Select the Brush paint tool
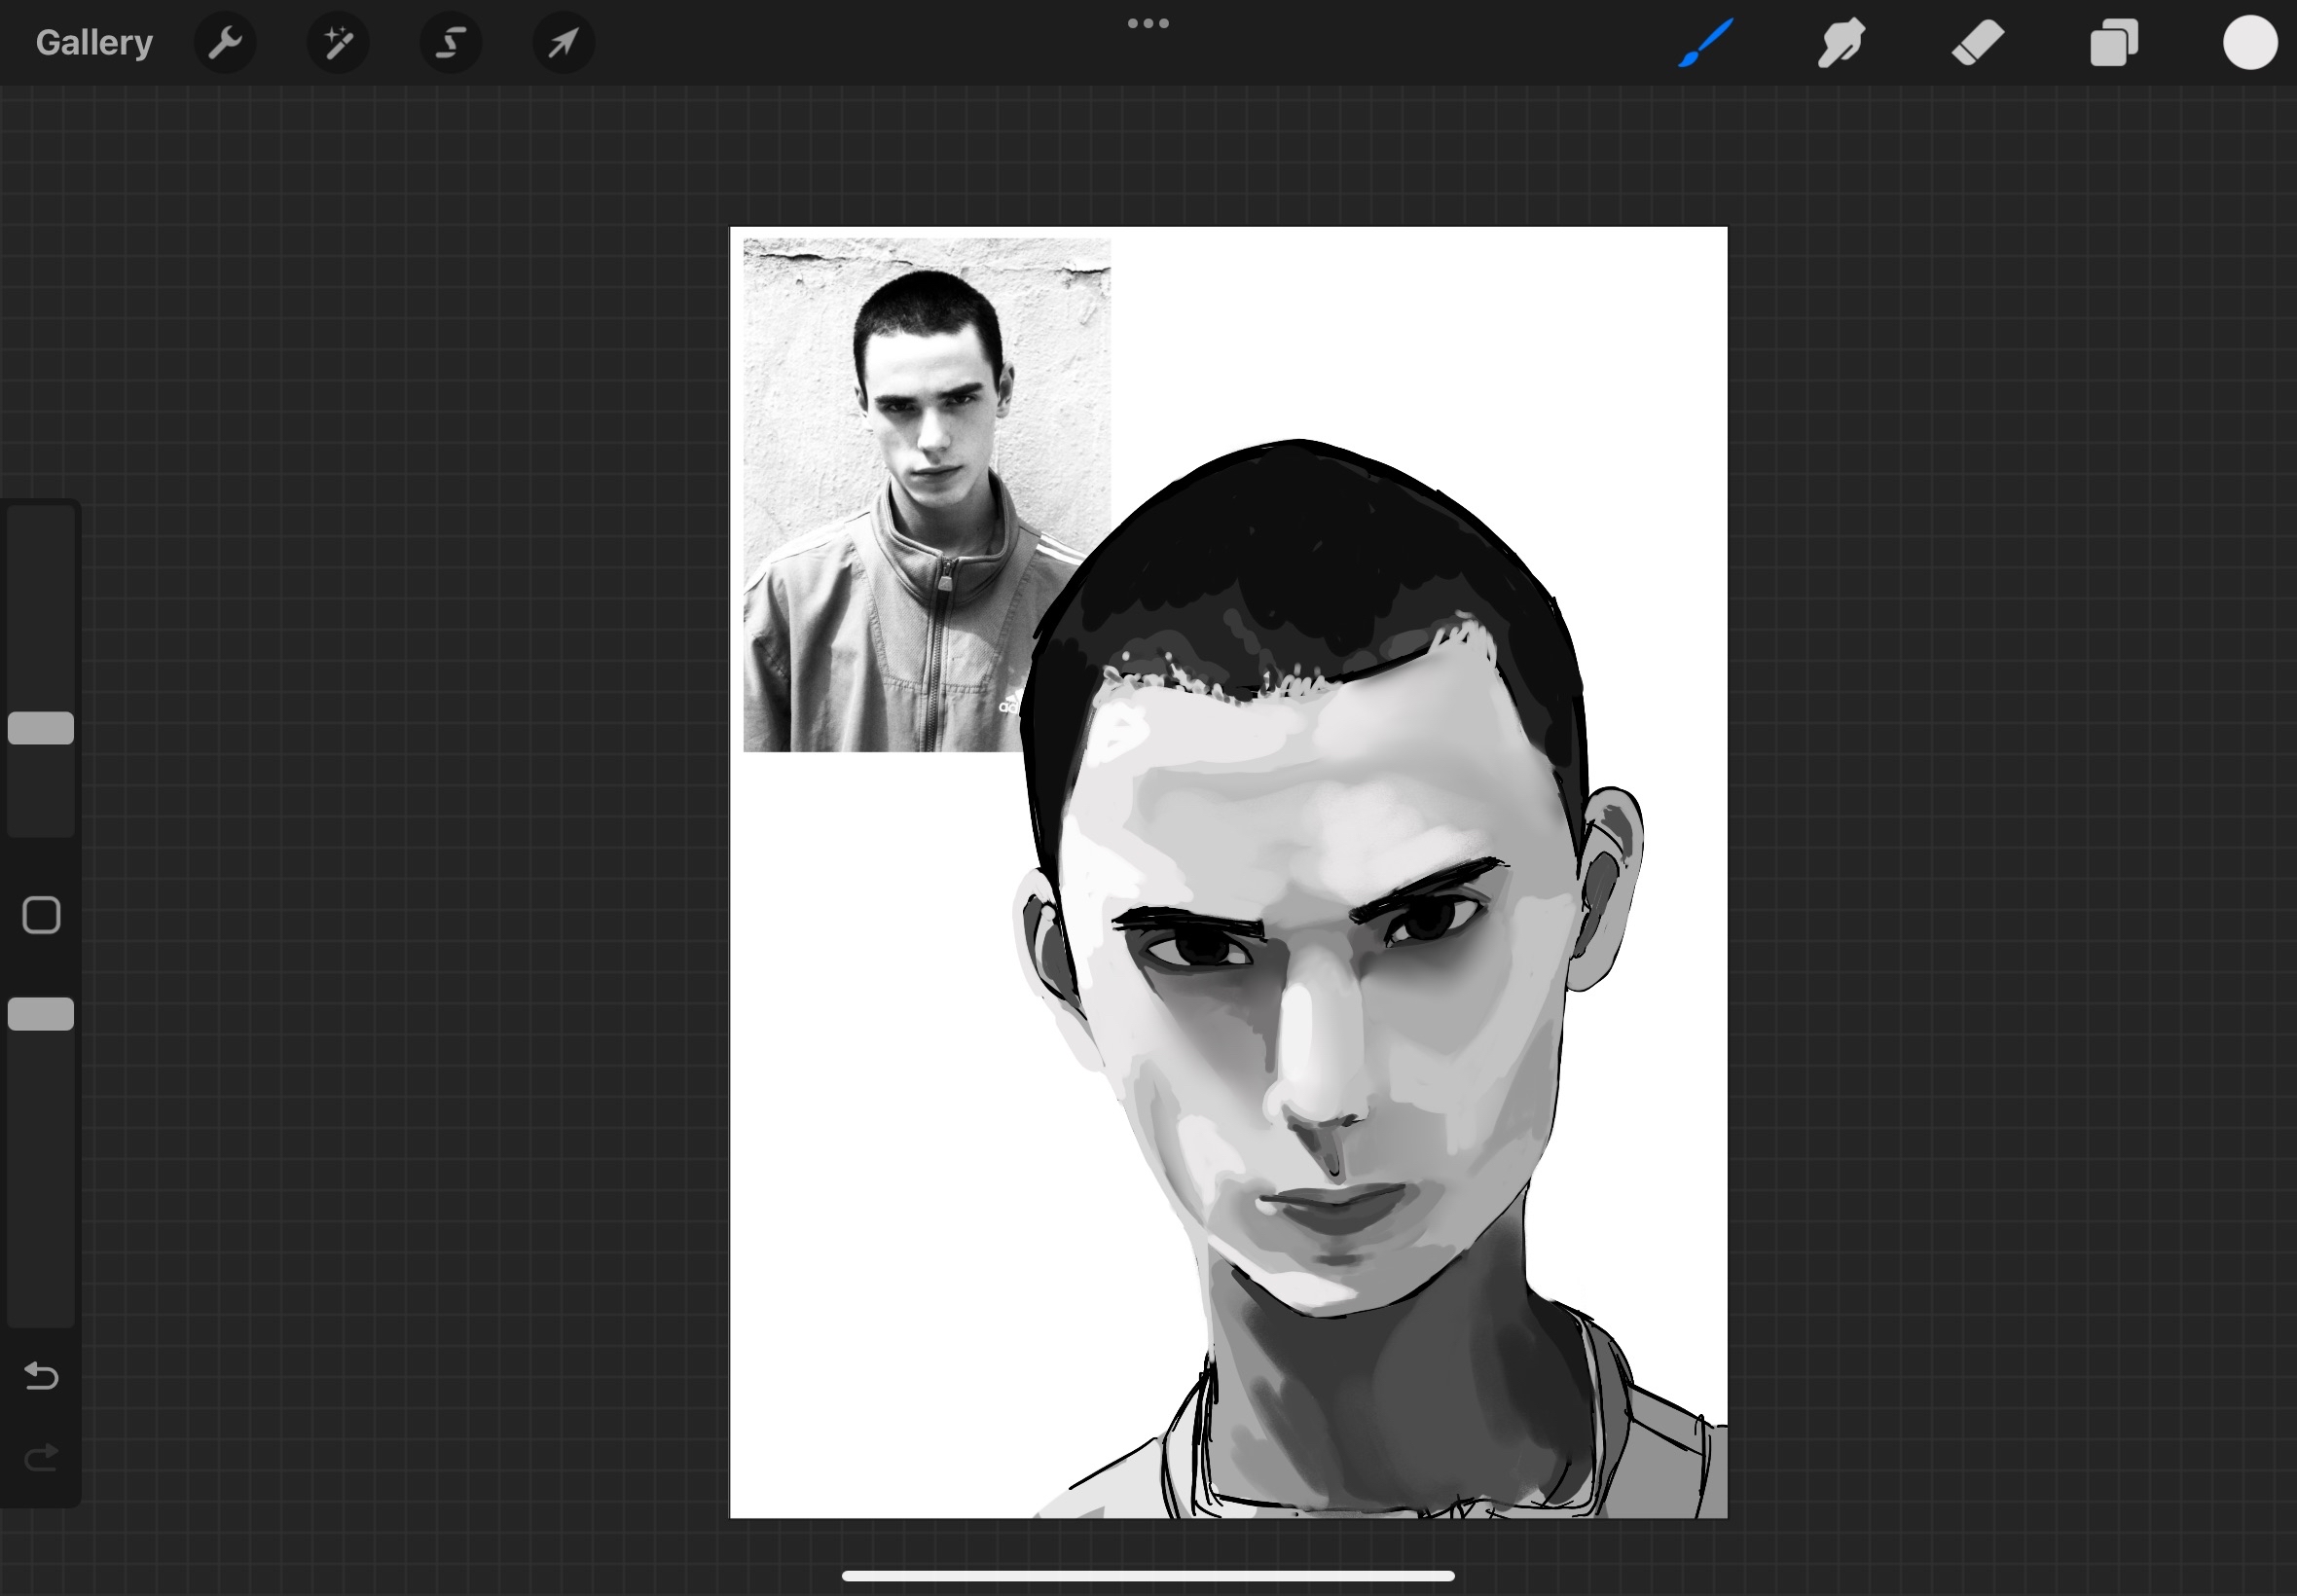Viewport: 2297px width, 1596px height. coord(1706,43)
